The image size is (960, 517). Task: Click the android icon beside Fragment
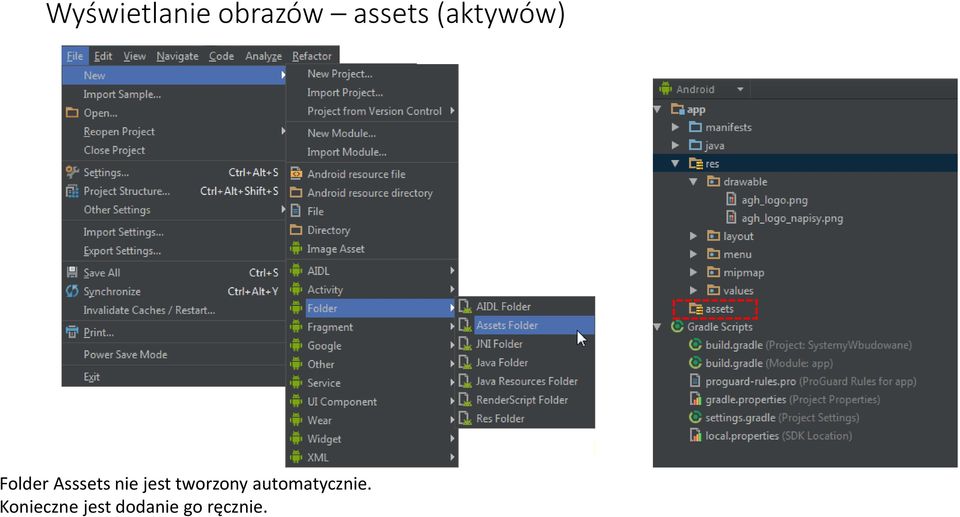pos(296,327)
